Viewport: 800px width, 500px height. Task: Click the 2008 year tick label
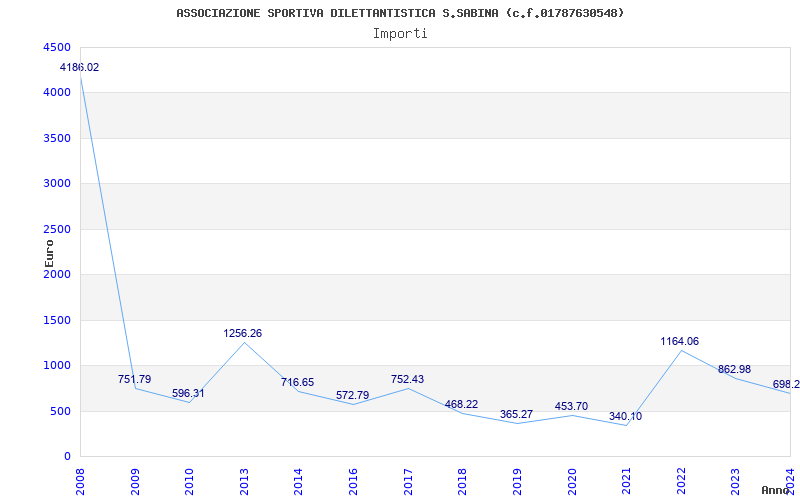tap(80, 482)
